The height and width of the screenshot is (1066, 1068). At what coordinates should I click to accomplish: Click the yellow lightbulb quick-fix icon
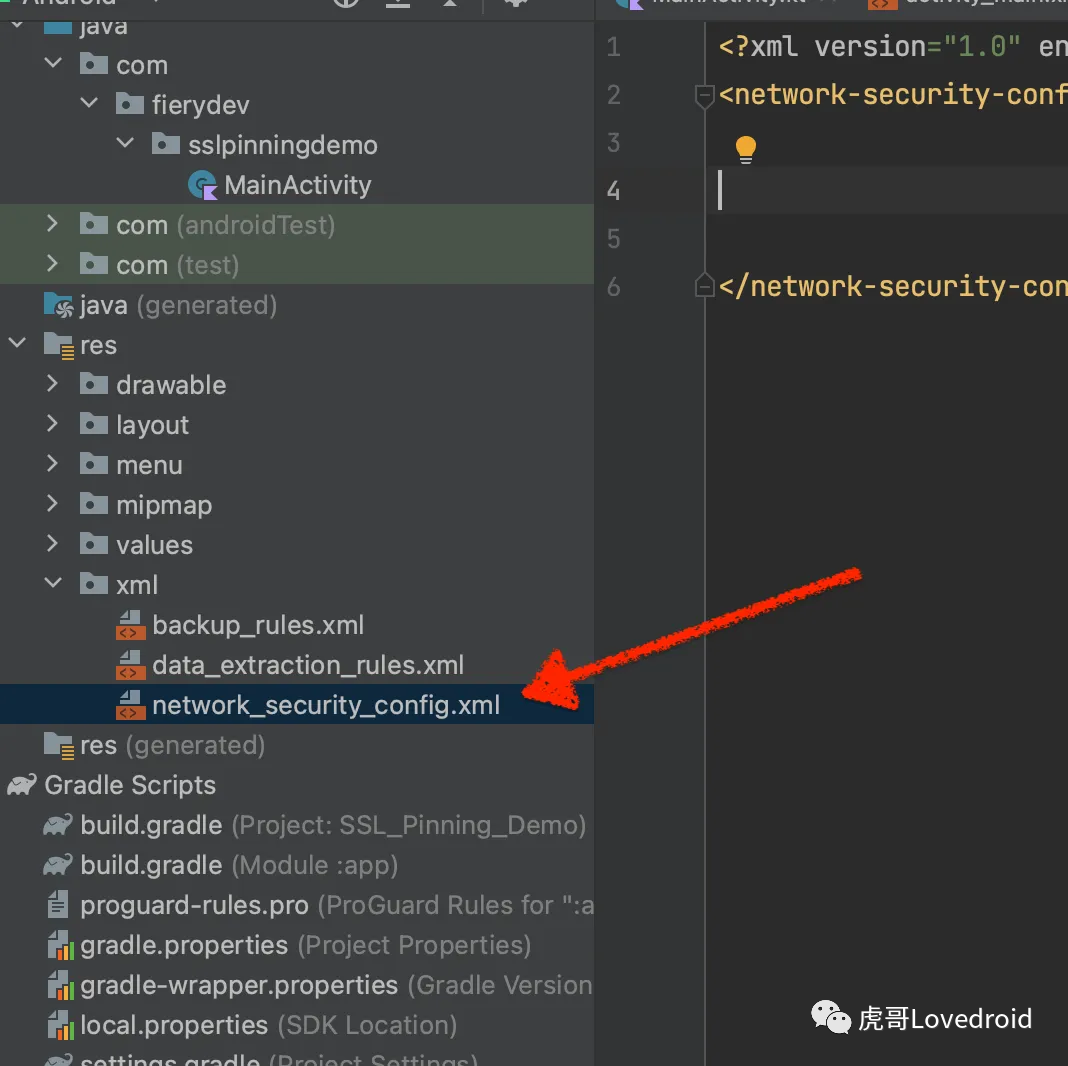point(746,150)
